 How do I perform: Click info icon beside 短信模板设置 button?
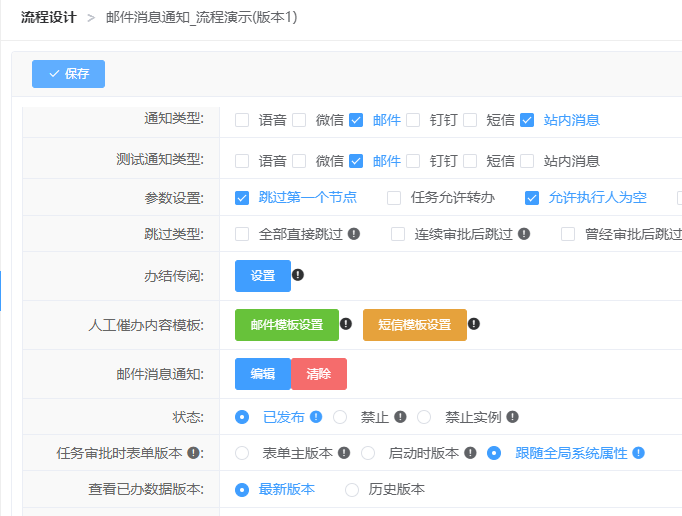(x=474, y=324)
